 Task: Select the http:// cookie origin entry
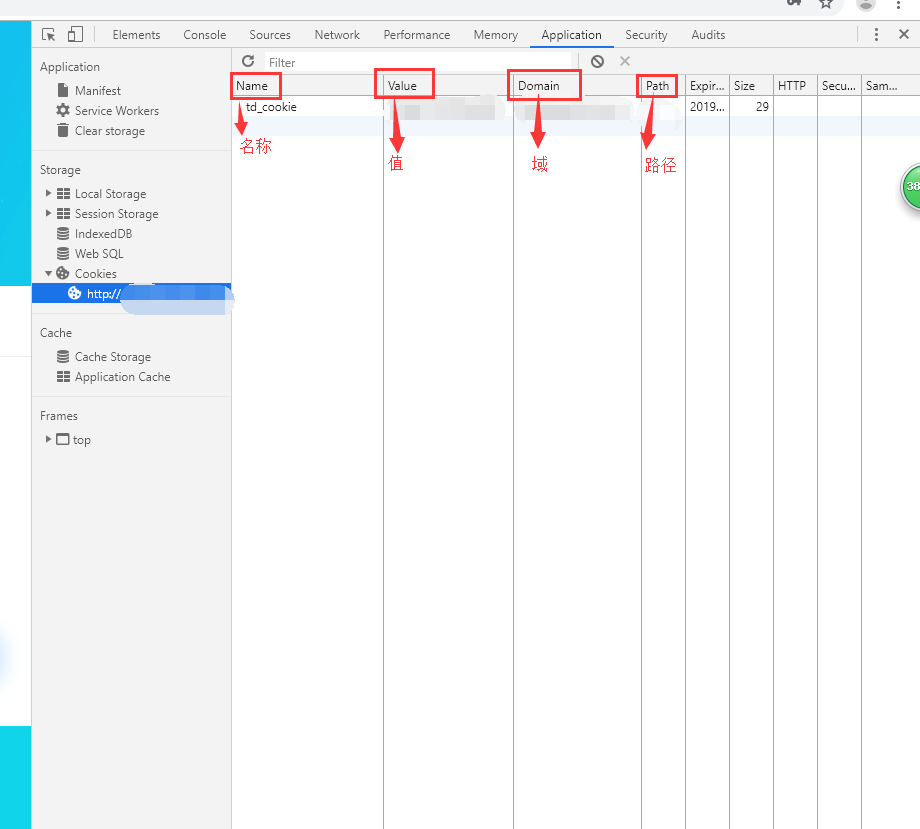tap(131, 293)
